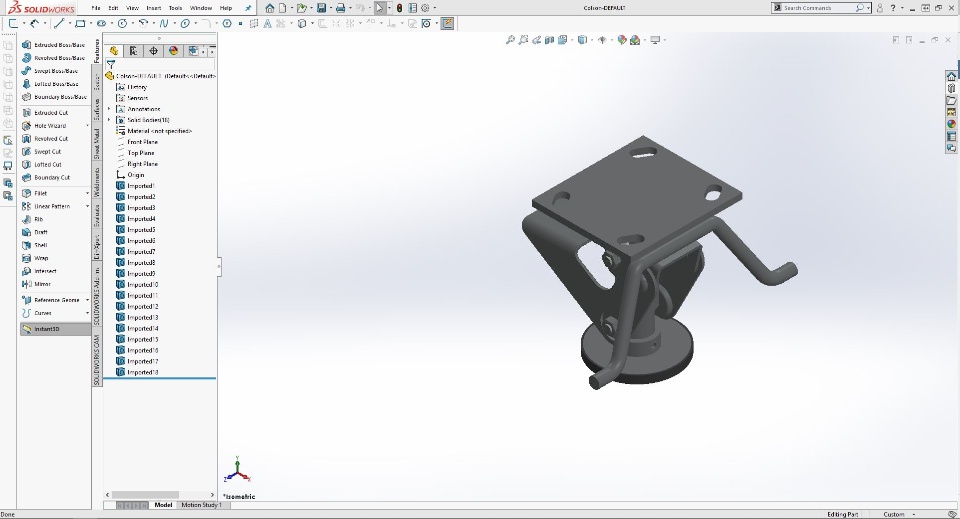This screenshot has width=960, height=519.
Task: Select the Wrap tool
Action: [x=35, y=258]
